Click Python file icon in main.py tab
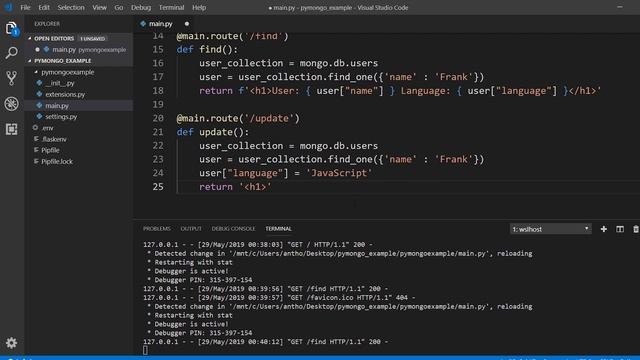Viewport: 640px width, 360px height. pos(143,24)
